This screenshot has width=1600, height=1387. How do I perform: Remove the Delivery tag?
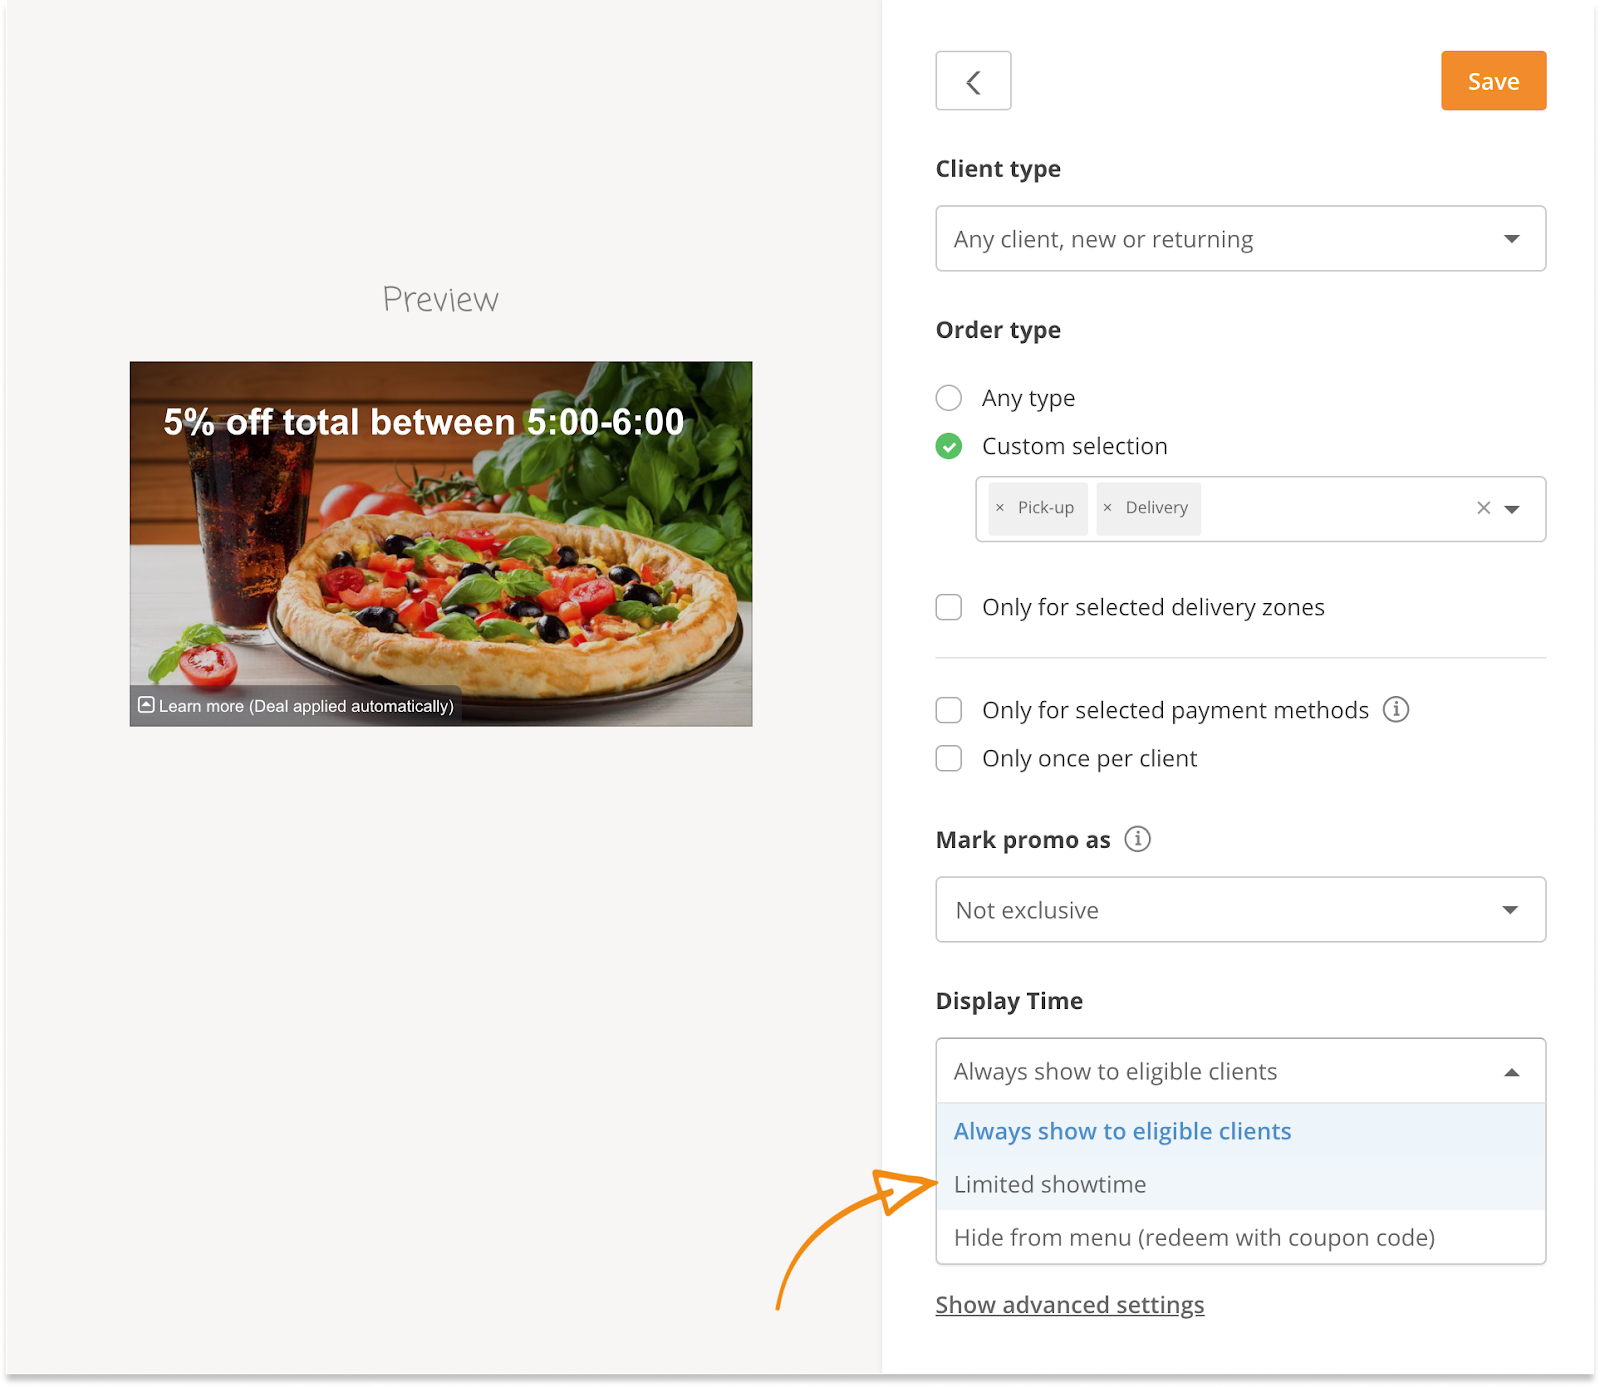coord(1108,508)
